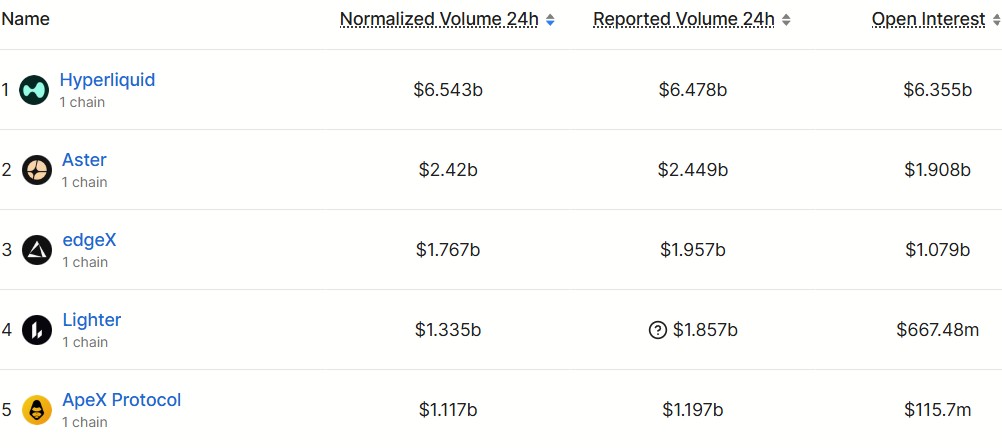Click the Reported Volume 24h column header
This screenshot has width=1002, height=448.
[x=684, y=19]
